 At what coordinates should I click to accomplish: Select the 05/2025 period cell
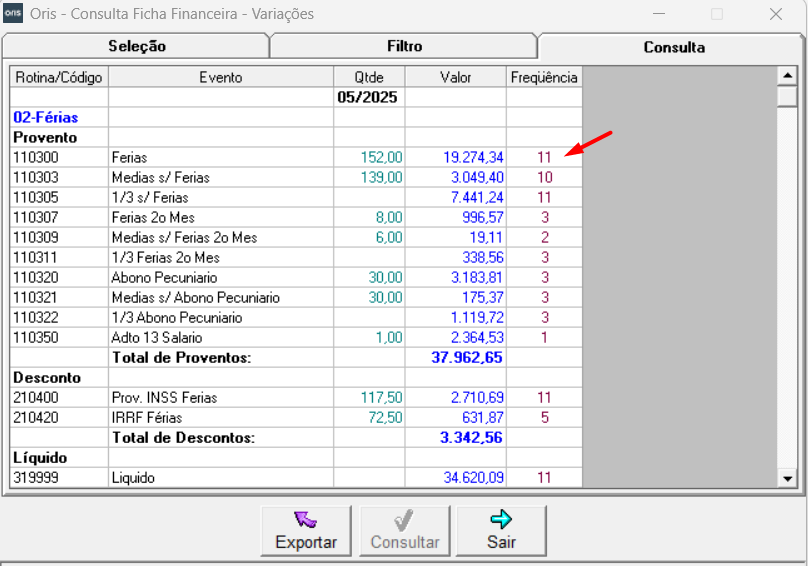click(x=367, y=97)
